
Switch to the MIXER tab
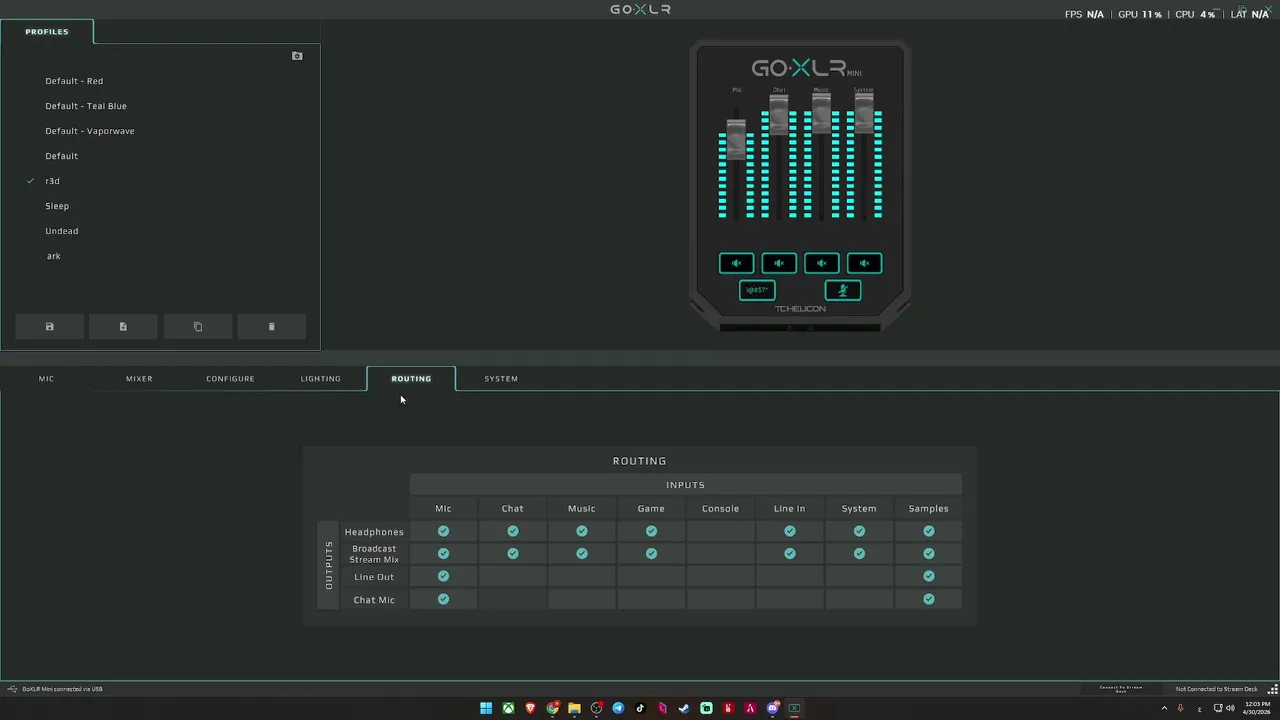click(139, 379)
